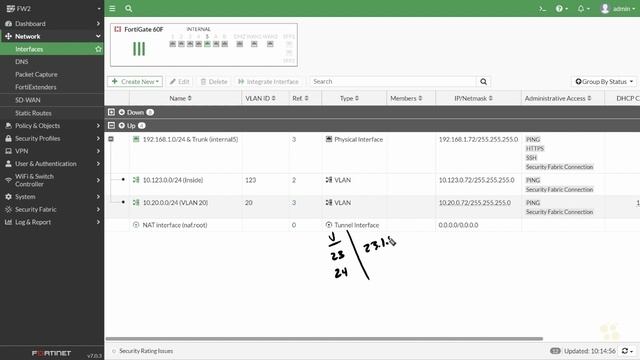This screenshot has width=640, height=360.
Task: Click the Dashboard gauge icon
Action: point(8,24)
